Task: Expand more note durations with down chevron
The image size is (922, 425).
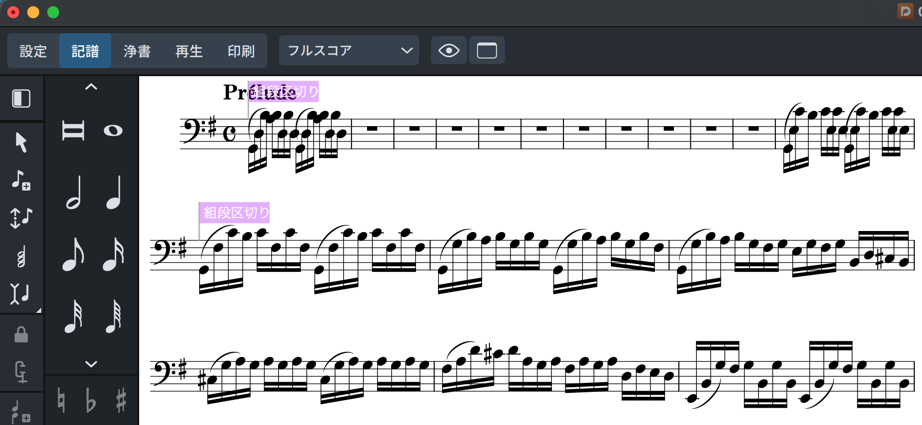Action: pyautogui.click(x=91, y=364)
